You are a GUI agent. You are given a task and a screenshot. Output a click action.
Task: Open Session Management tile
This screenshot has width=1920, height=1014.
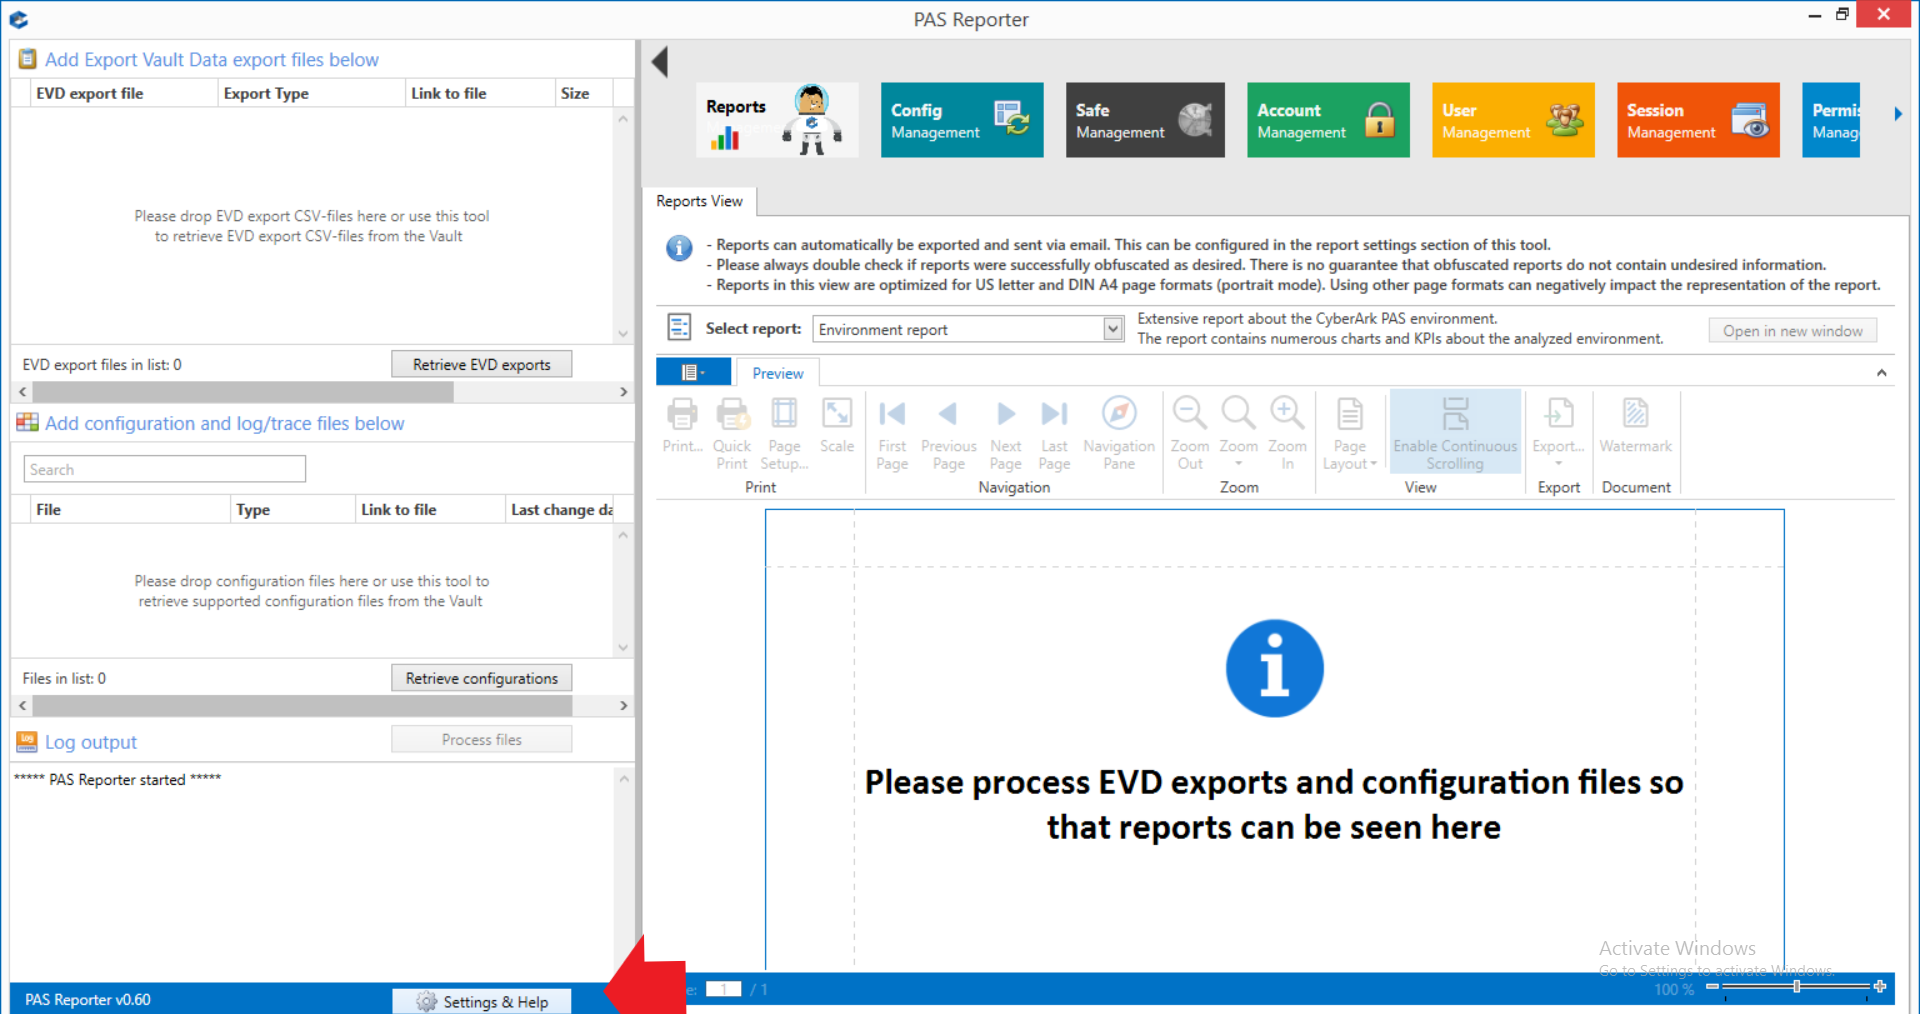click(1698, 120)
